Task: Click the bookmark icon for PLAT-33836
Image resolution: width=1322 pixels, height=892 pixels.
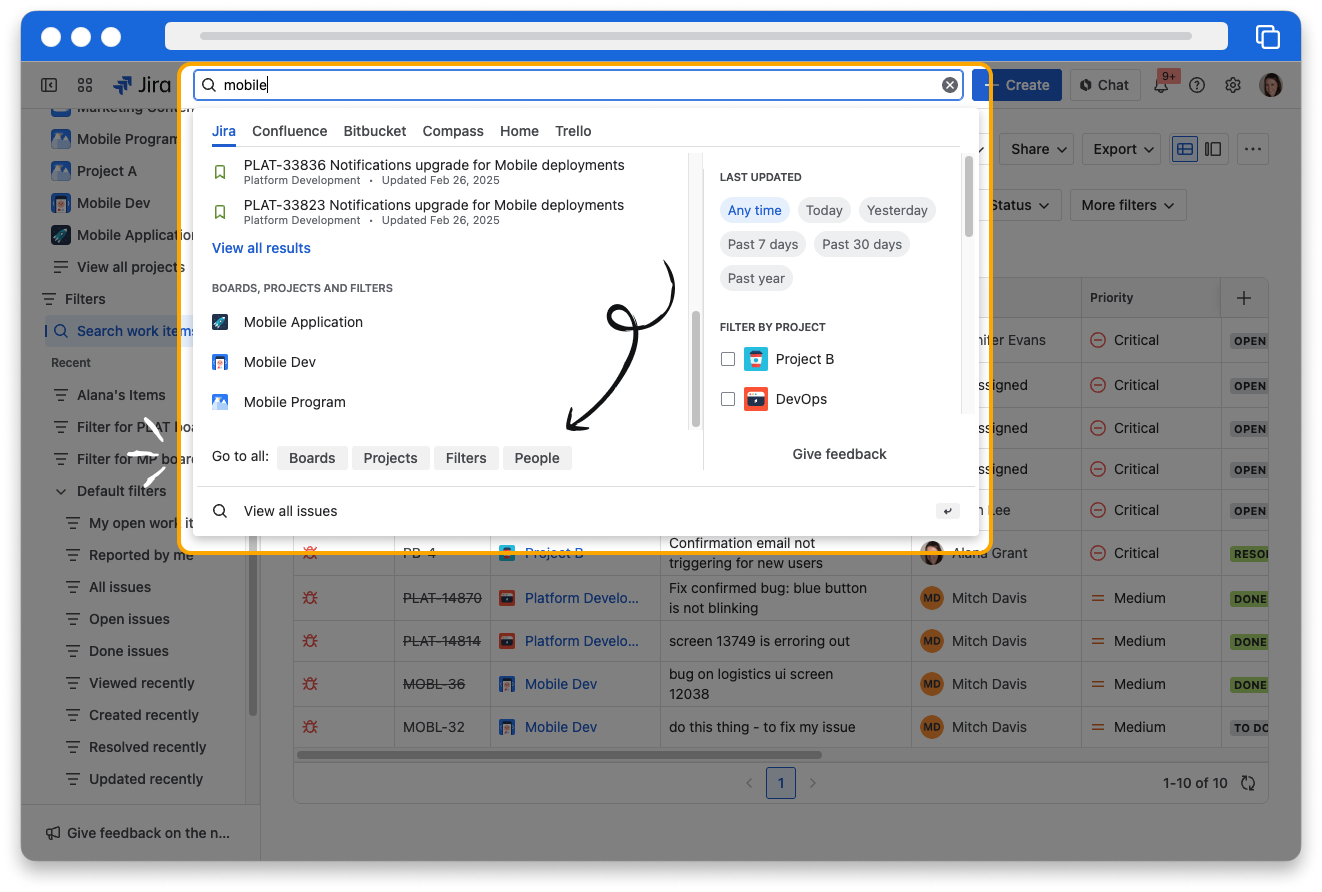Action: click(220, 172)
